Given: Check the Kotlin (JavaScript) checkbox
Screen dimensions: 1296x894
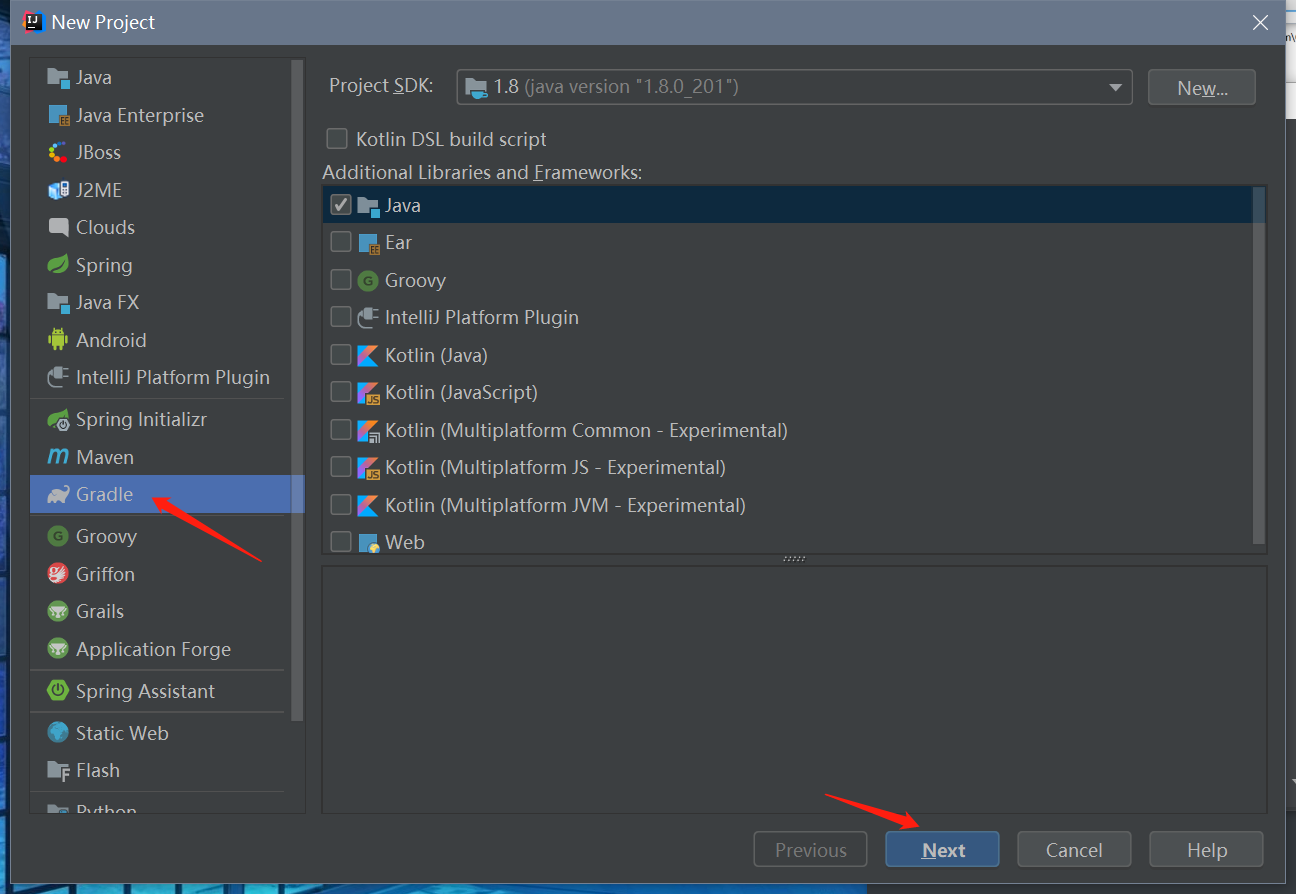Looking at the screenshot, I should pyautogui.click(x=341, y=392).
